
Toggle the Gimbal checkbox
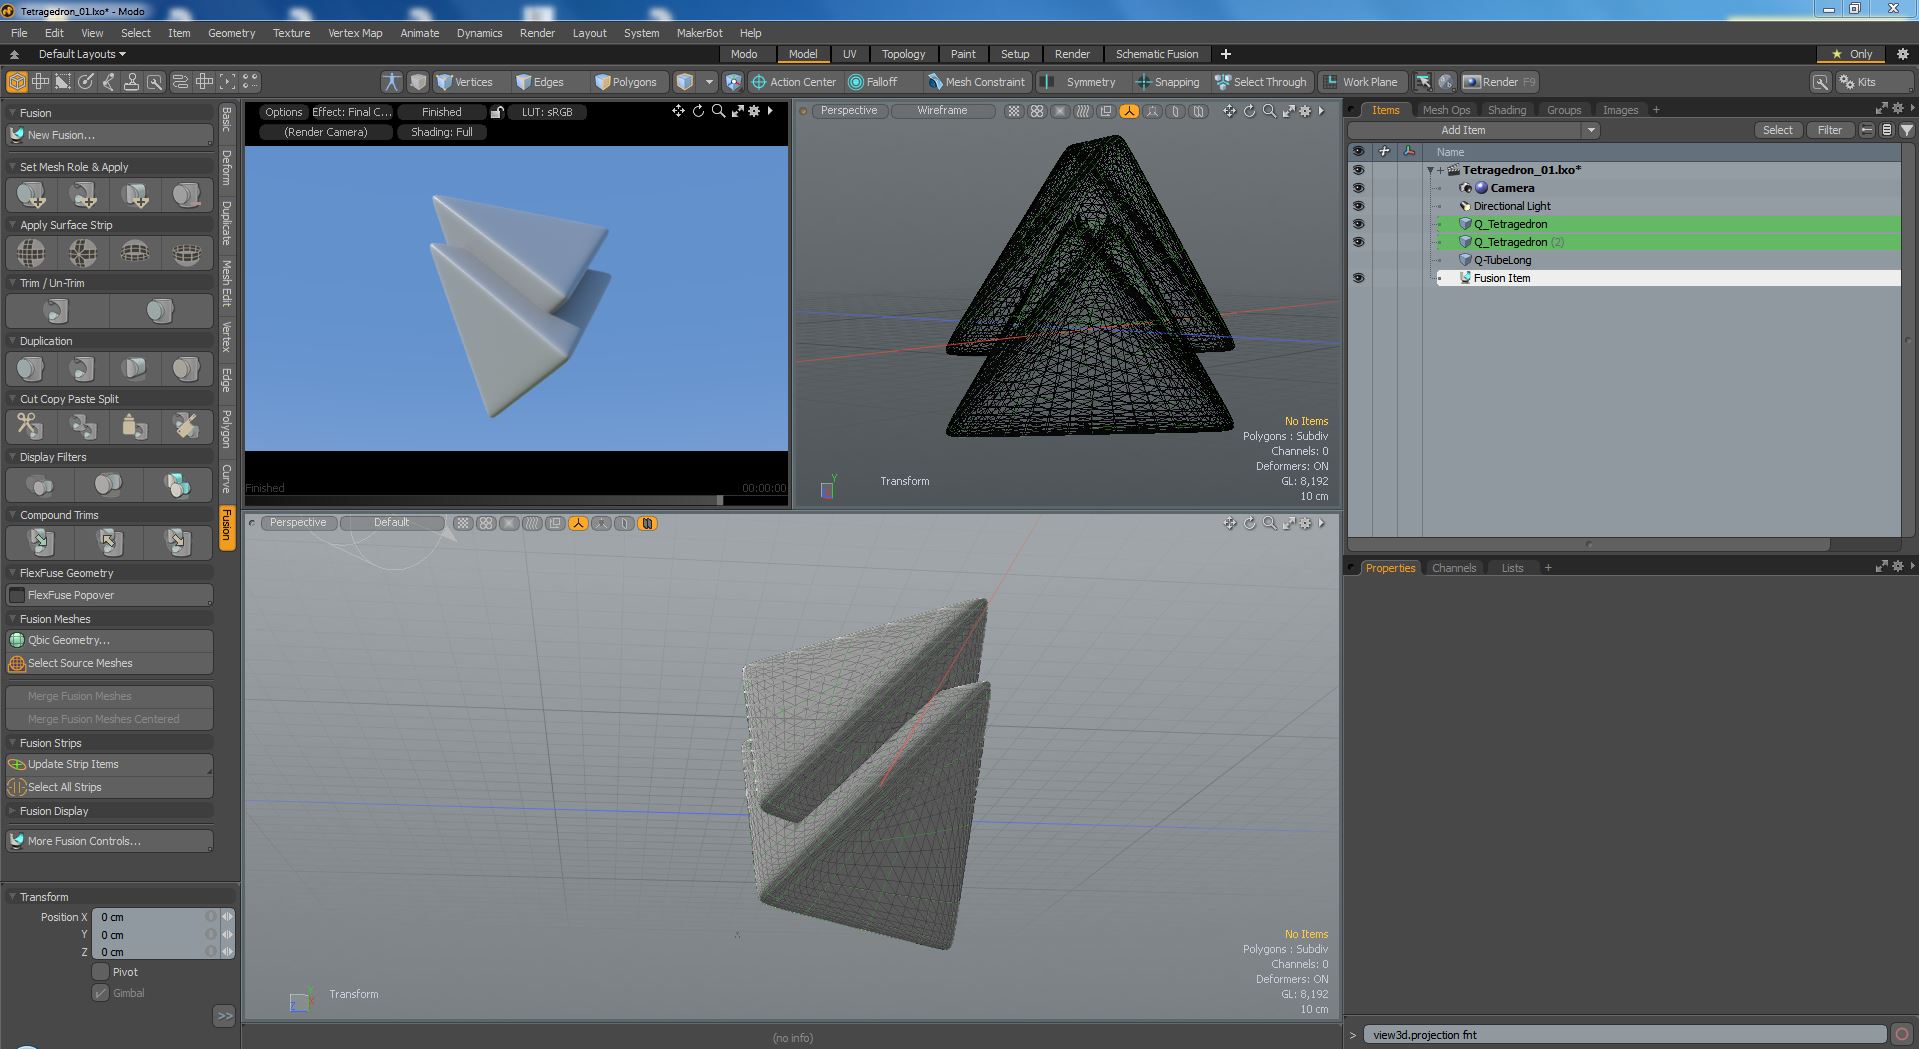click(x=101, y=993)
